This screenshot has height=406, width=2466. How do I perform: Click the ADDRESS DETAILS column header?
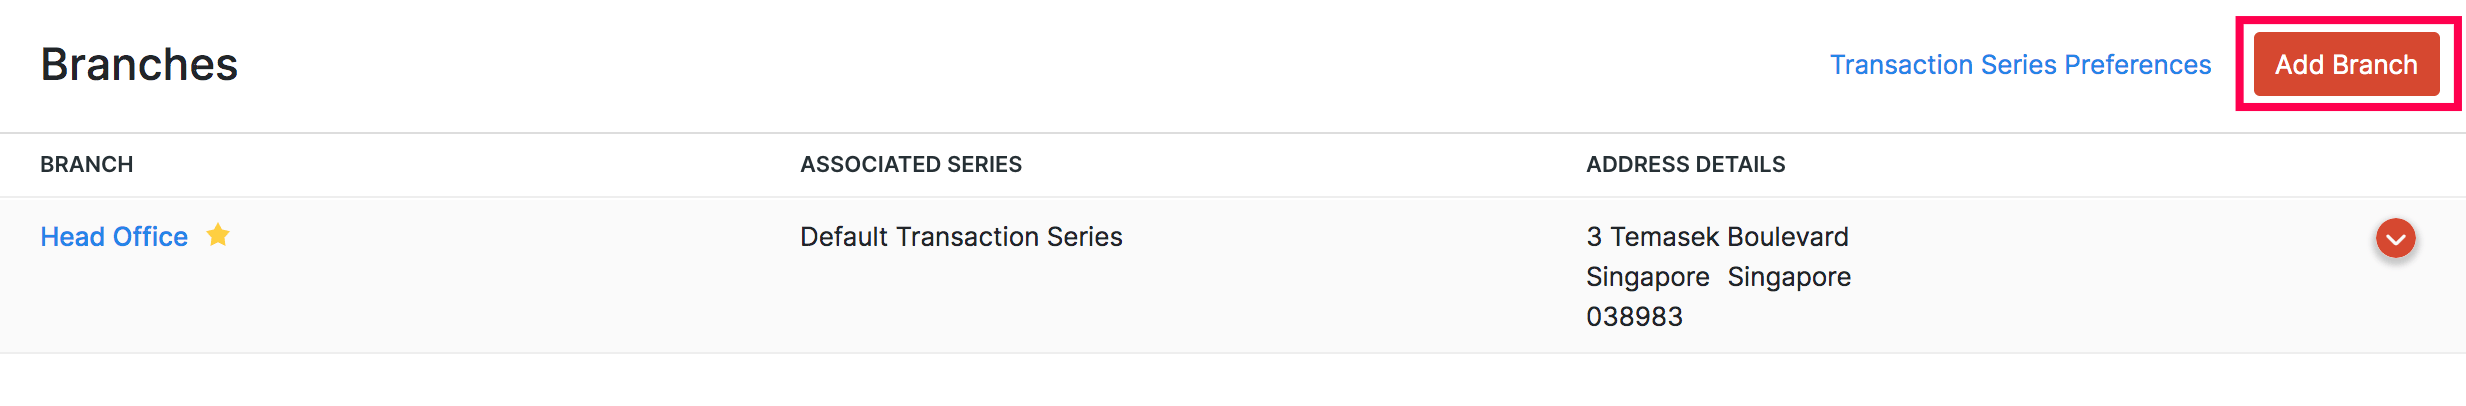point(1685,165)
